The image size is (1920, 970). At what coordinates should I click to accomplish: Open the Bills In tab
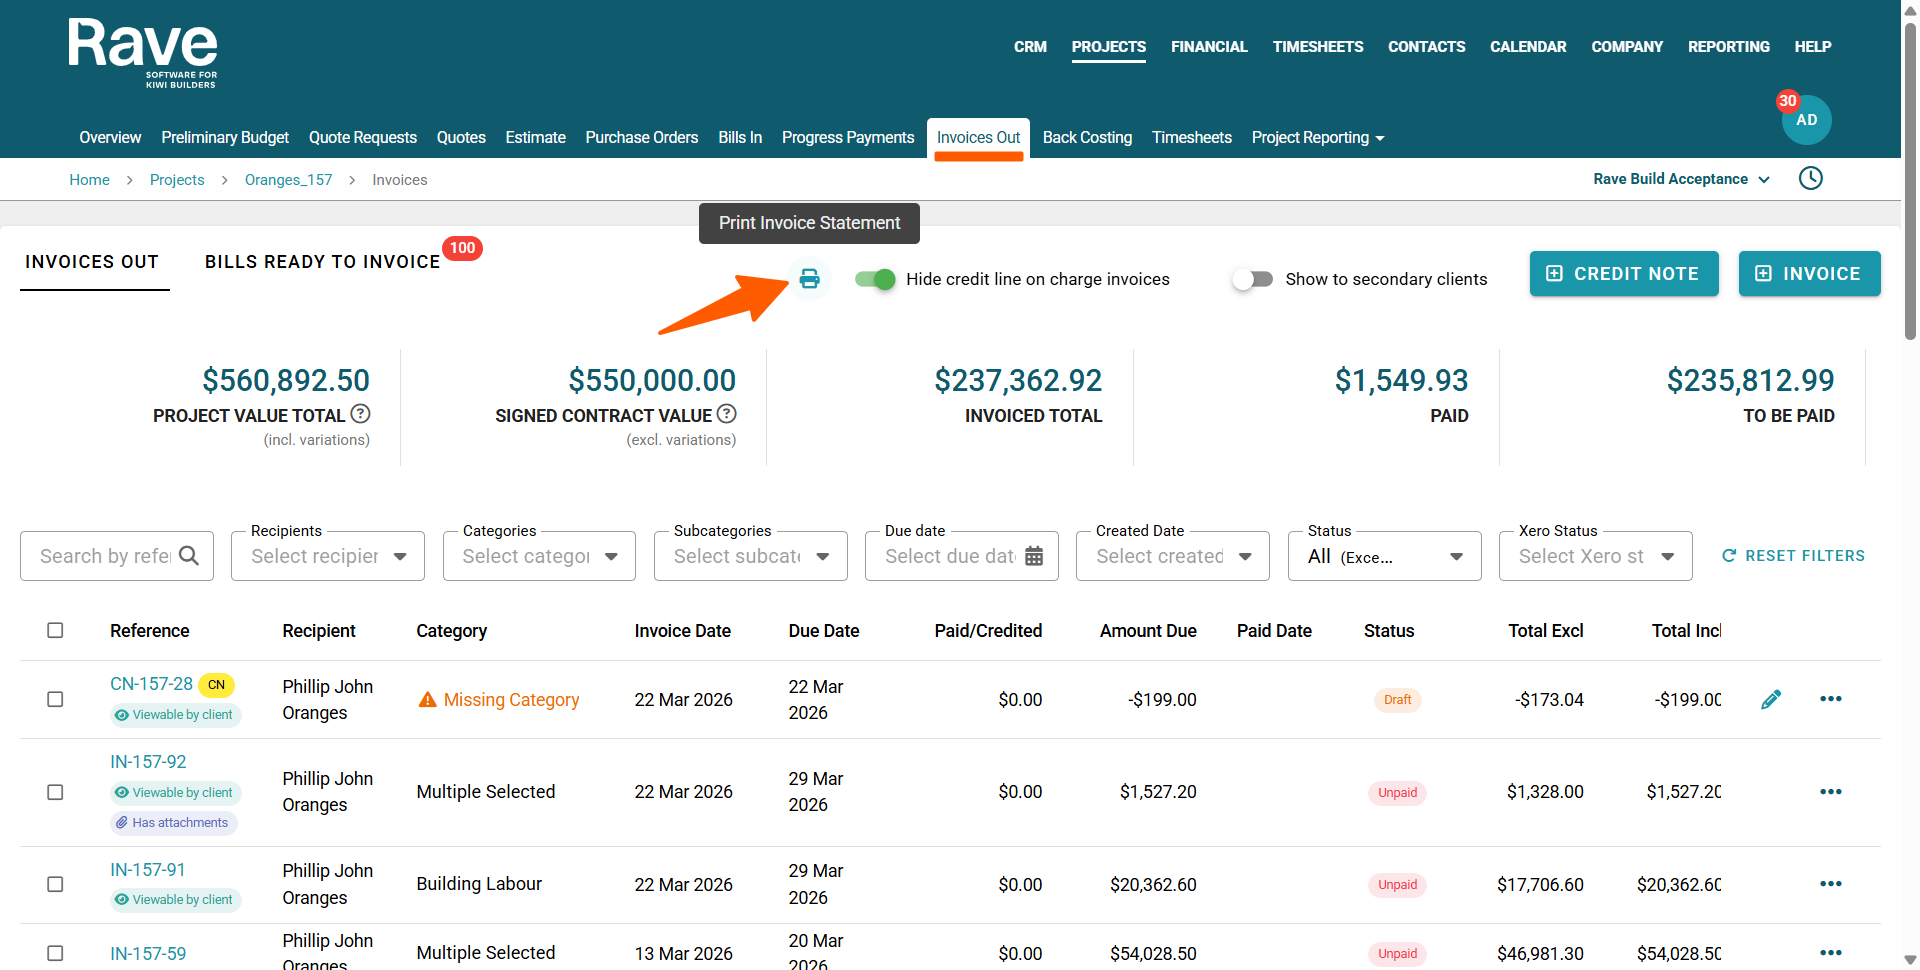pos(740,138)
